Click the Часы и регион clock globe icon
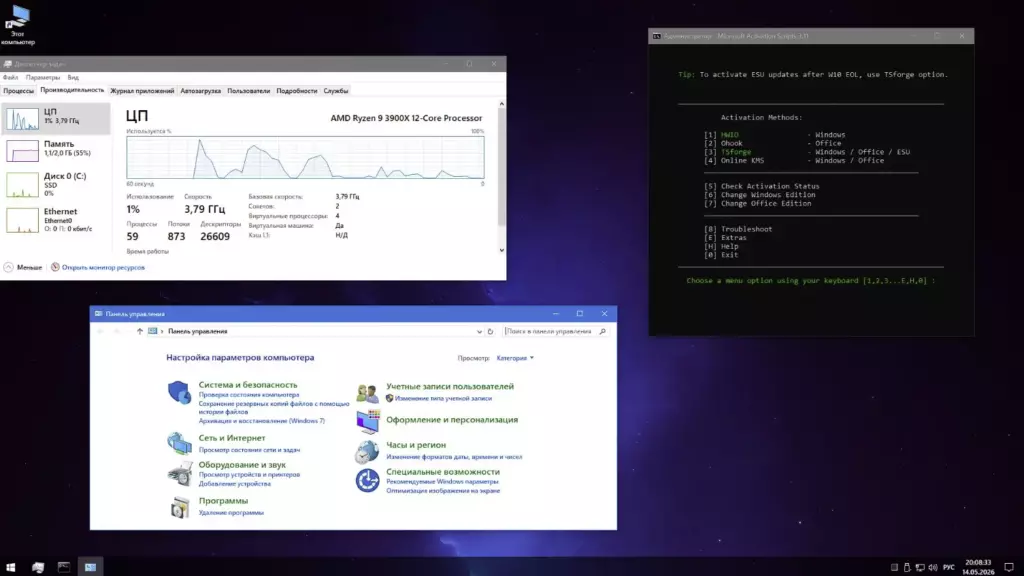This screenshot has height=576, width=1024. click(x=367, y=451)
